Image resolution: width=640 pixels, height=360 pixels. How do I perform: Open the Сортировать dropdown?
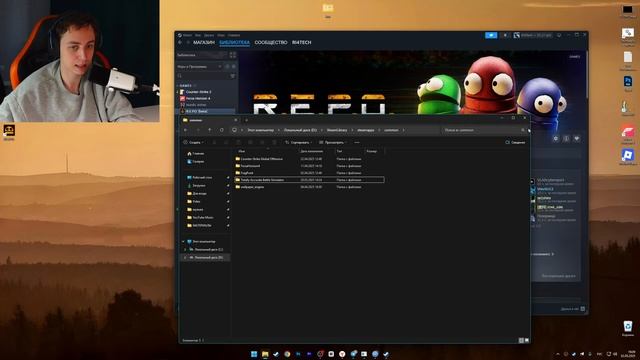coord(298,142)
